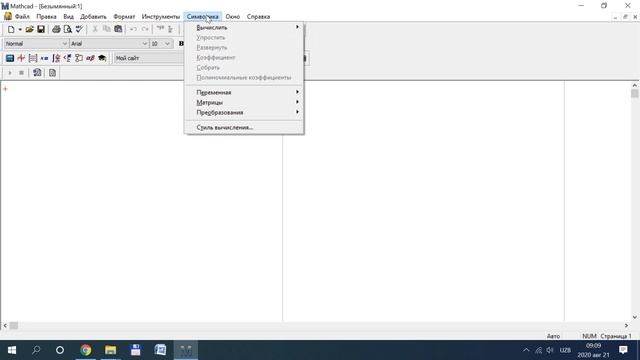Click the Мой сайт address field
Viewport: 640px width, 360px height.
(149, 58)
